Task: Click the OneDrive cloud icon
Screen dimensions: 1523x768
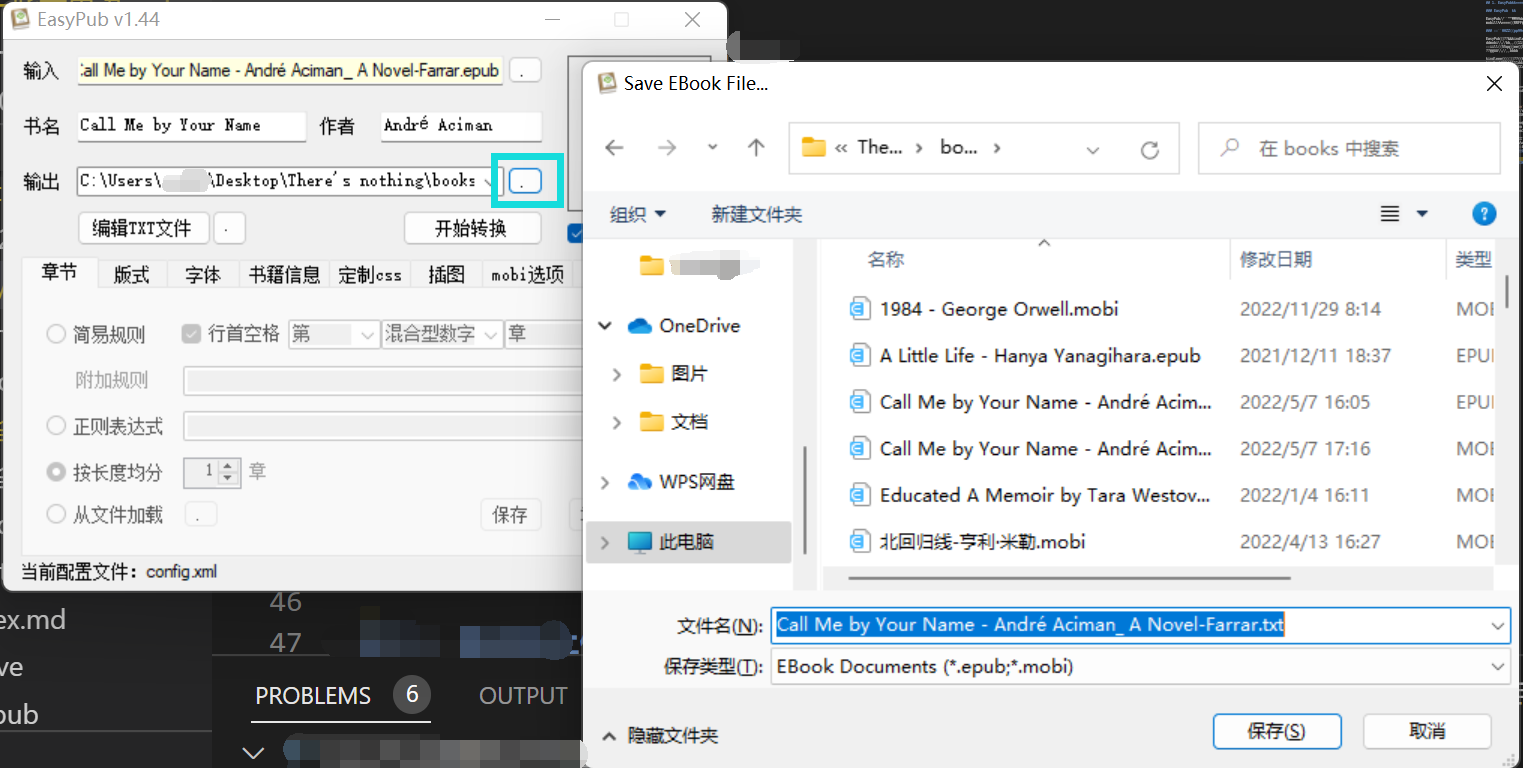Action: 640,326
